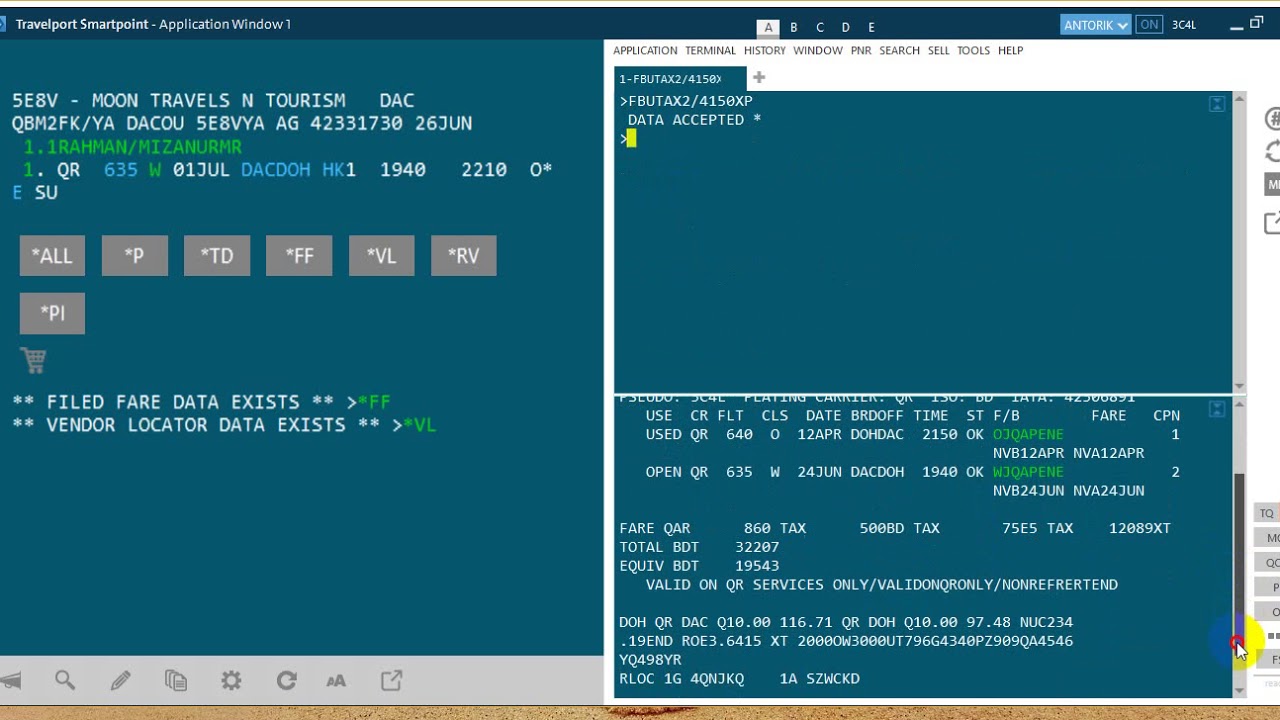Image resolution: width=1280 pixels, height=720 pixels.
Task: Switch to work area C
Action: coord(820,28)
